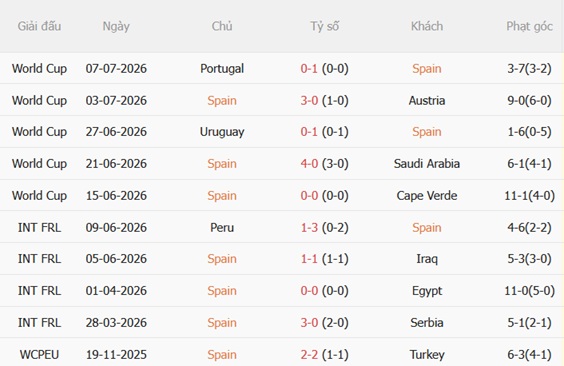Click the 2-2 score against Turkey

pos(309,355)
